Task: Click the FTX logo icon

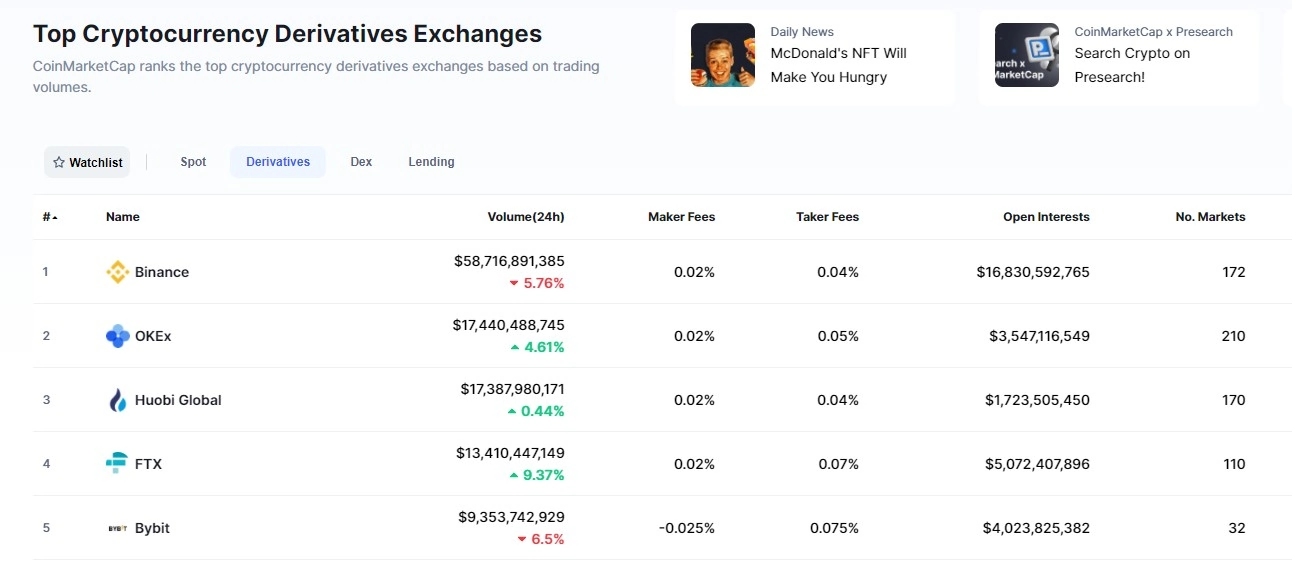Action: click(117, 464)
